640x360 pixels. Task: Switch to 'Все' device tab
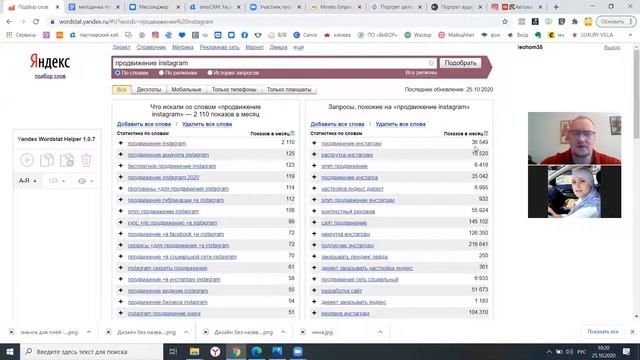[x=122, y=89]
